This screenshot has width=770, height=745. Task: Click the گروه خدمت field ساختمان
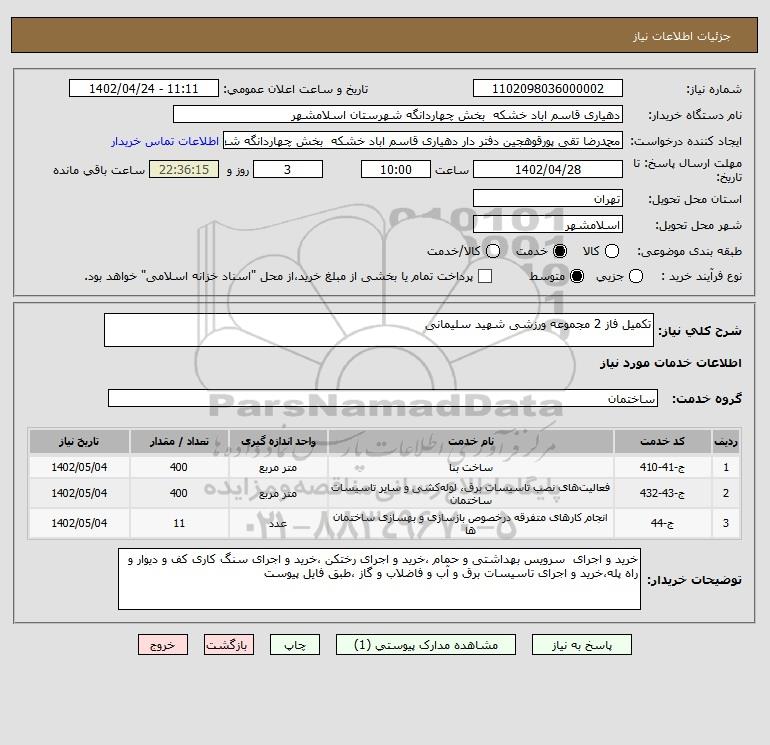[x=383, y=398]
